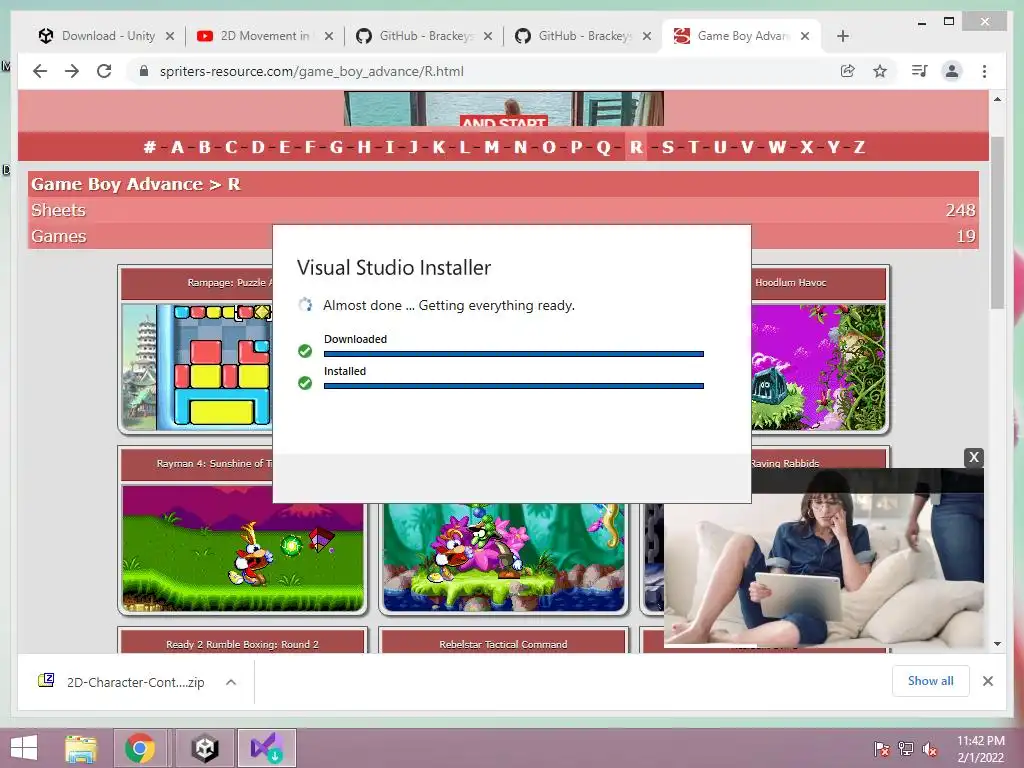Close the Game Boy Advance tab
Image resolution: width=1024 pixels, height=768 pixels.
click(x=805, y=36)
